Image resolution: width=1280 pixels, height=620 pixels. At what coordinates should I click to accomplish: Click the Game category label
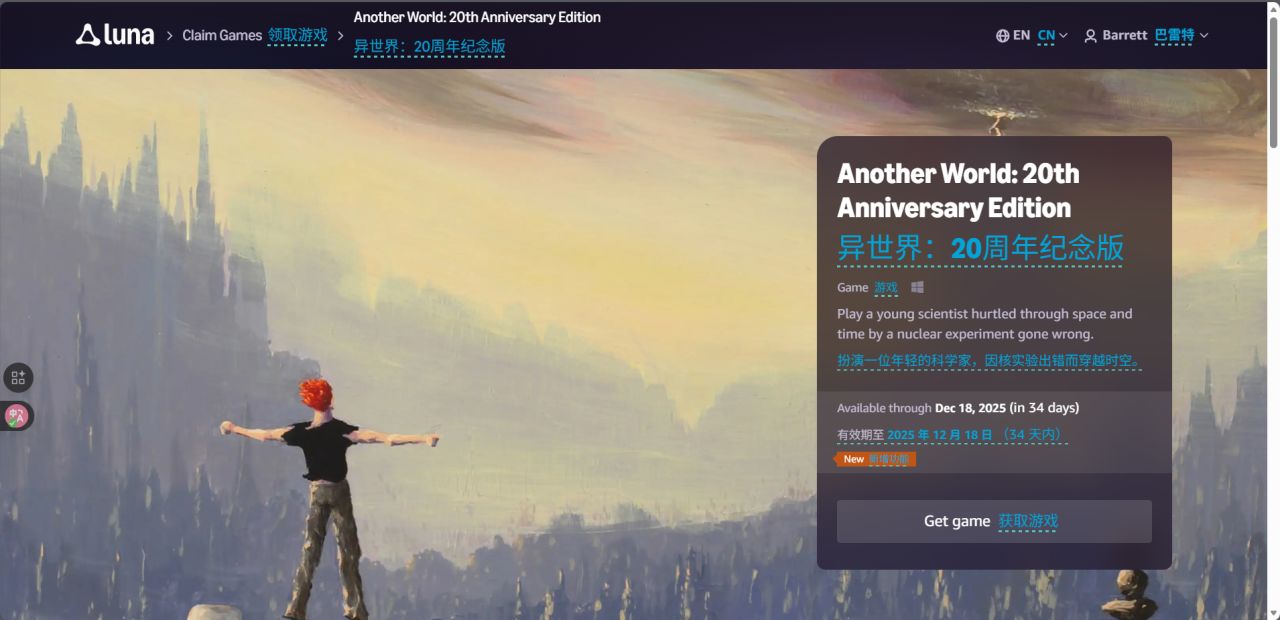coord(853,288)
